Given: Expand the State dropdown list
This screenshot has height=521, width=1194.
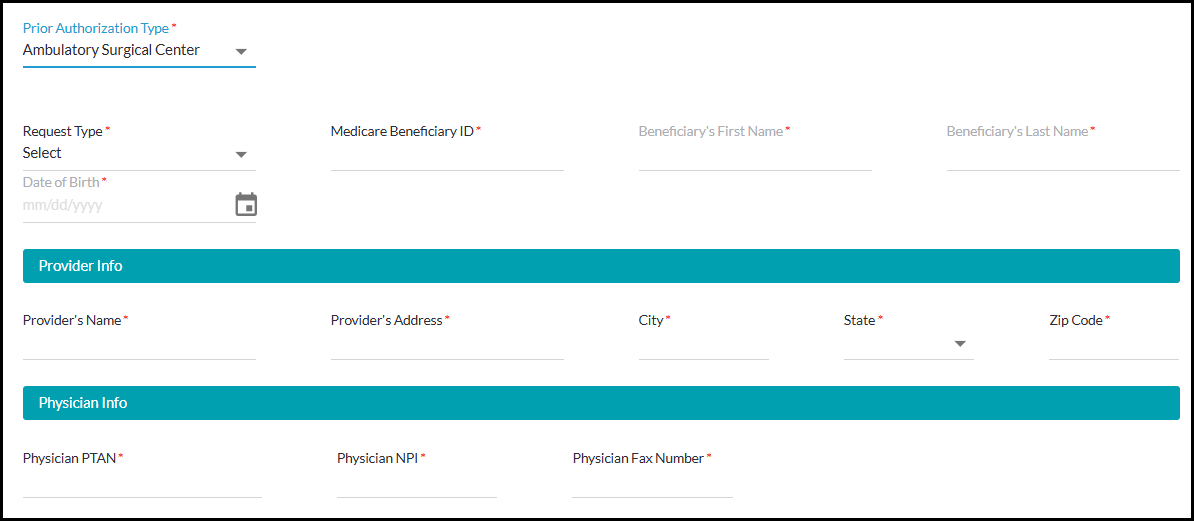Looking at the screenshot, I should pos(960,344).
